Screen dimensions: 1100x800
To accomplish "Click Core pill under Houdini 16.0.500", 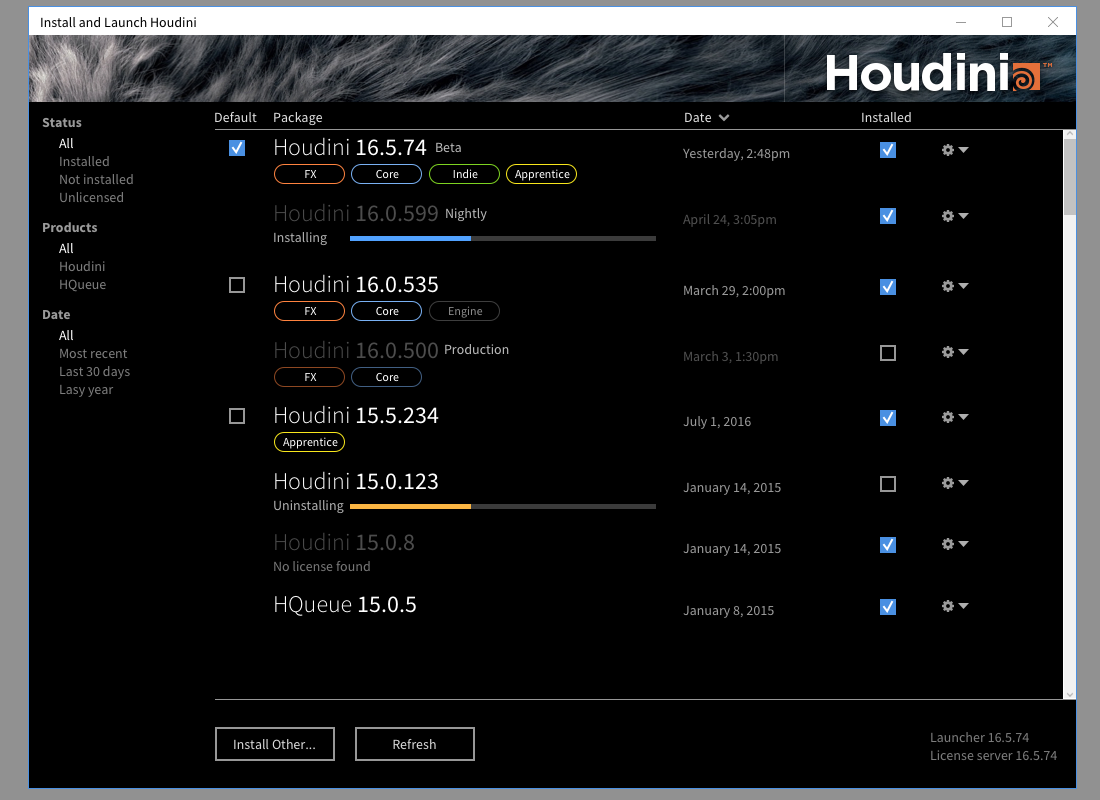I will coord(387,377).
